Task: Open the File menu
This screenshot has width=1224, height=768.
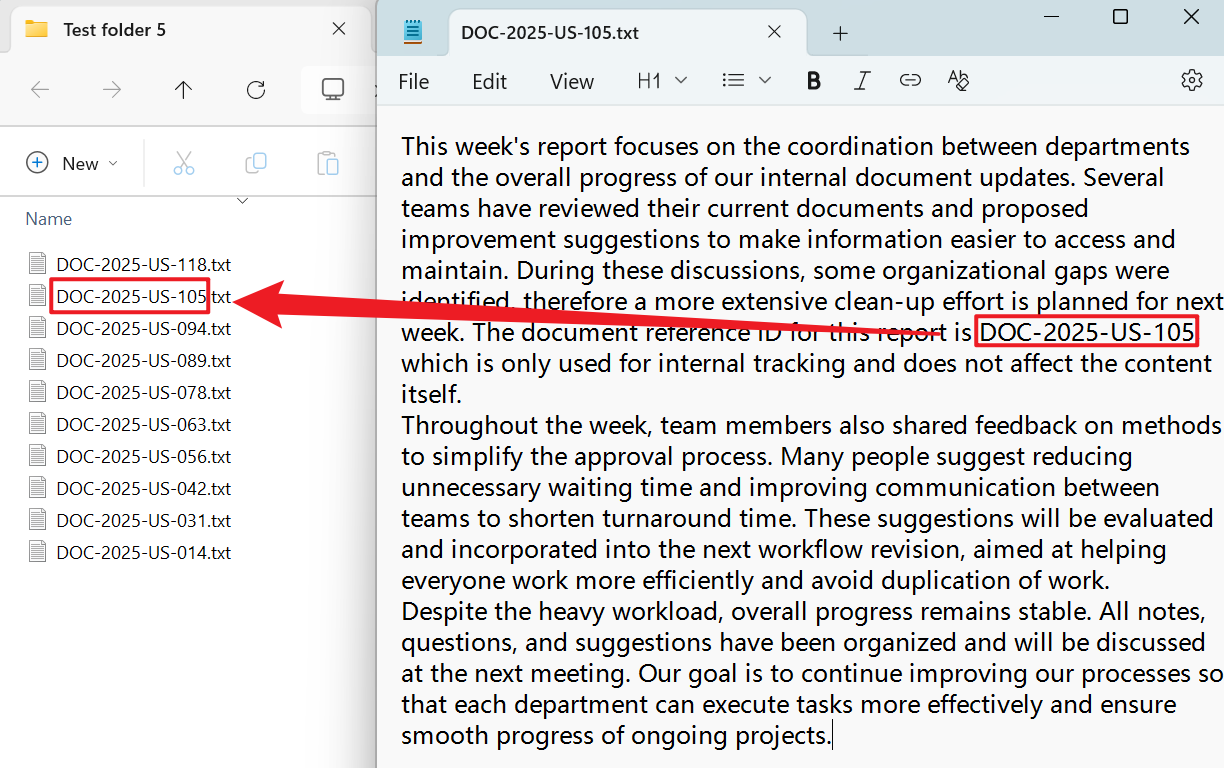Action: [413, 82]
